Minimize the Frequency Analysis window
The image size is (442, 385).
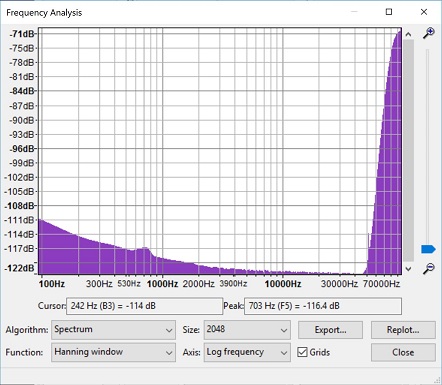pyautogui.click(x=354, y=12)
